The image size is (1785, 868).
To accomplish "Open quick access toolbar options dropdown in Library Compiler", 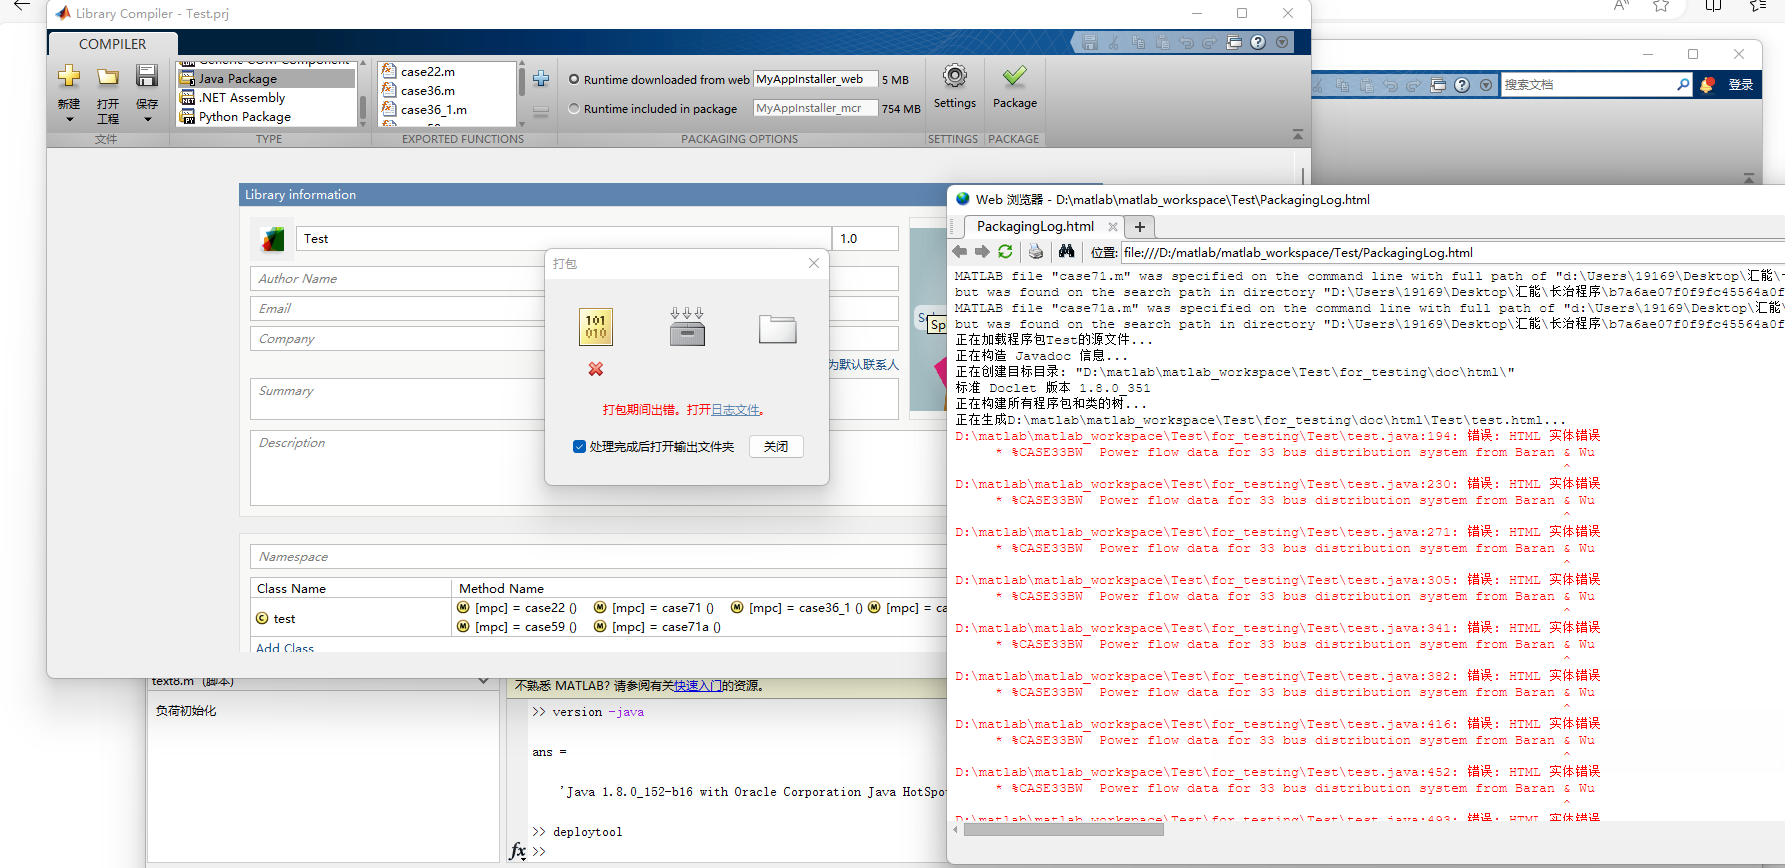I will [x=1282, y=42].
